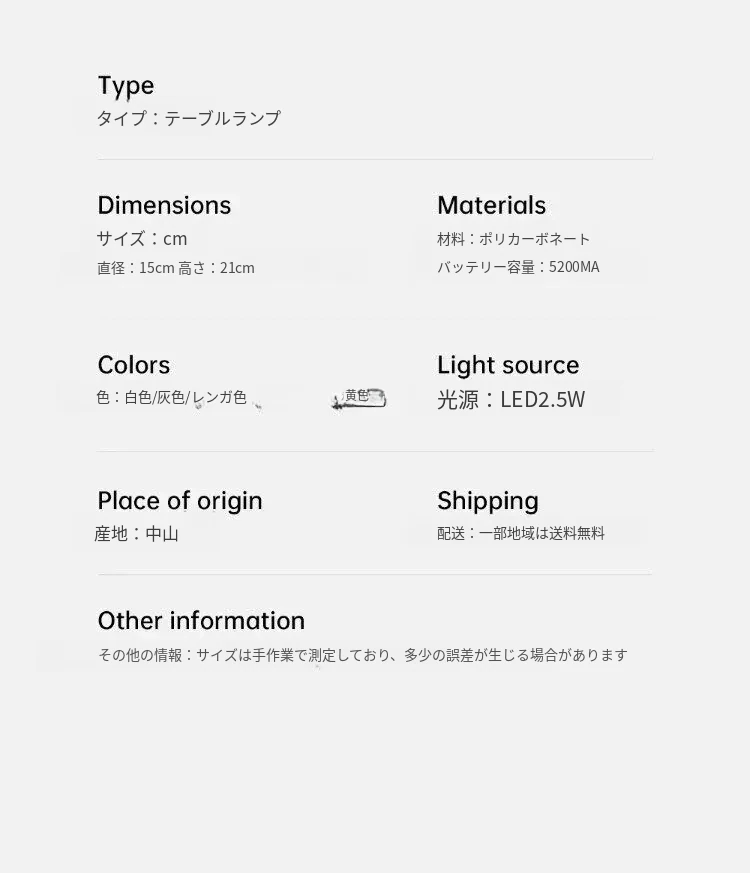This screenshot has height=873, width=750.
Task: Click the バッテリー容量：5200MA battery line
Action: pyautogui.click(x=518, y=267)
